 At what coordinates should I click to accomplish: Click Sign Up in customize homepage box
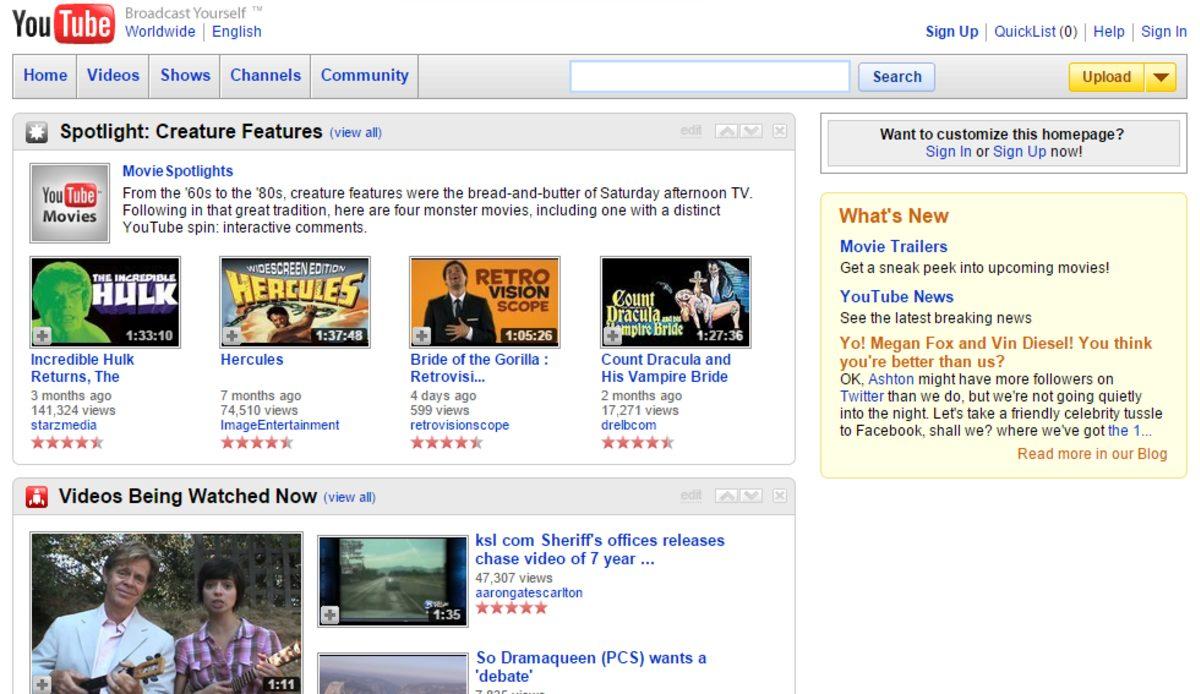pos(1019,152)
